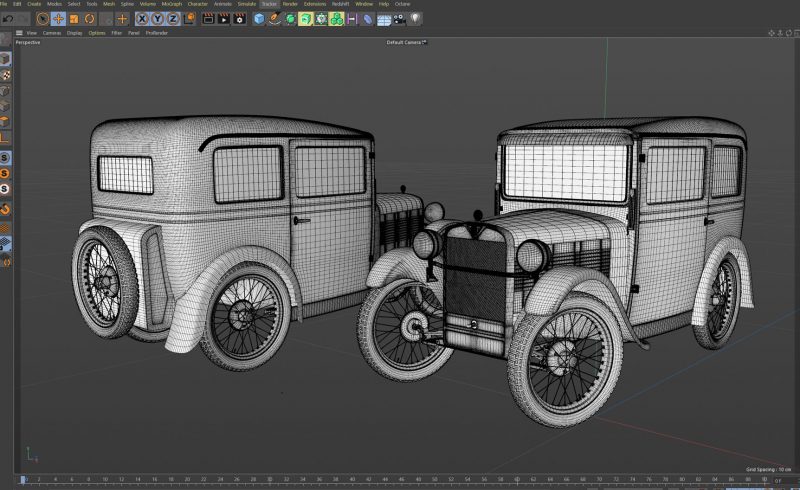Open the viewport View menu
This screenshot has width=800, height=490.
(32, 33)
